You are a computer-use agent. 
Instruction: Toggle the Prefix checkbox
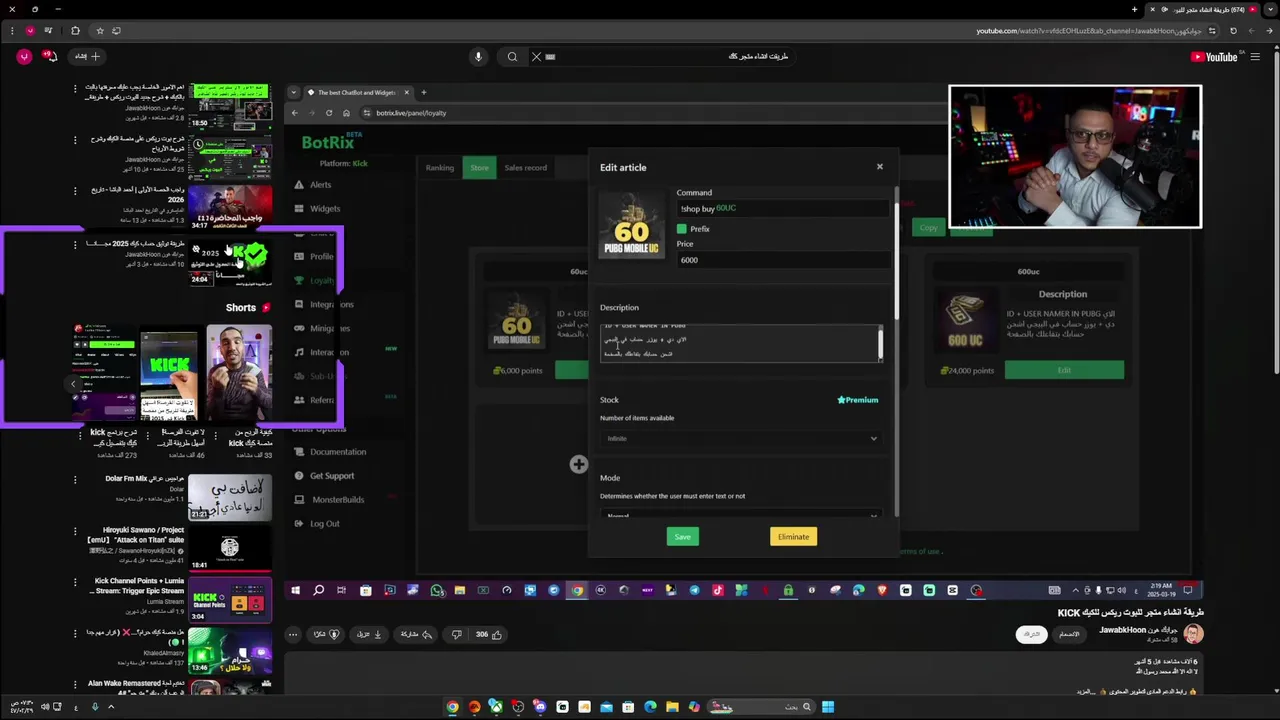click(682, 229)
